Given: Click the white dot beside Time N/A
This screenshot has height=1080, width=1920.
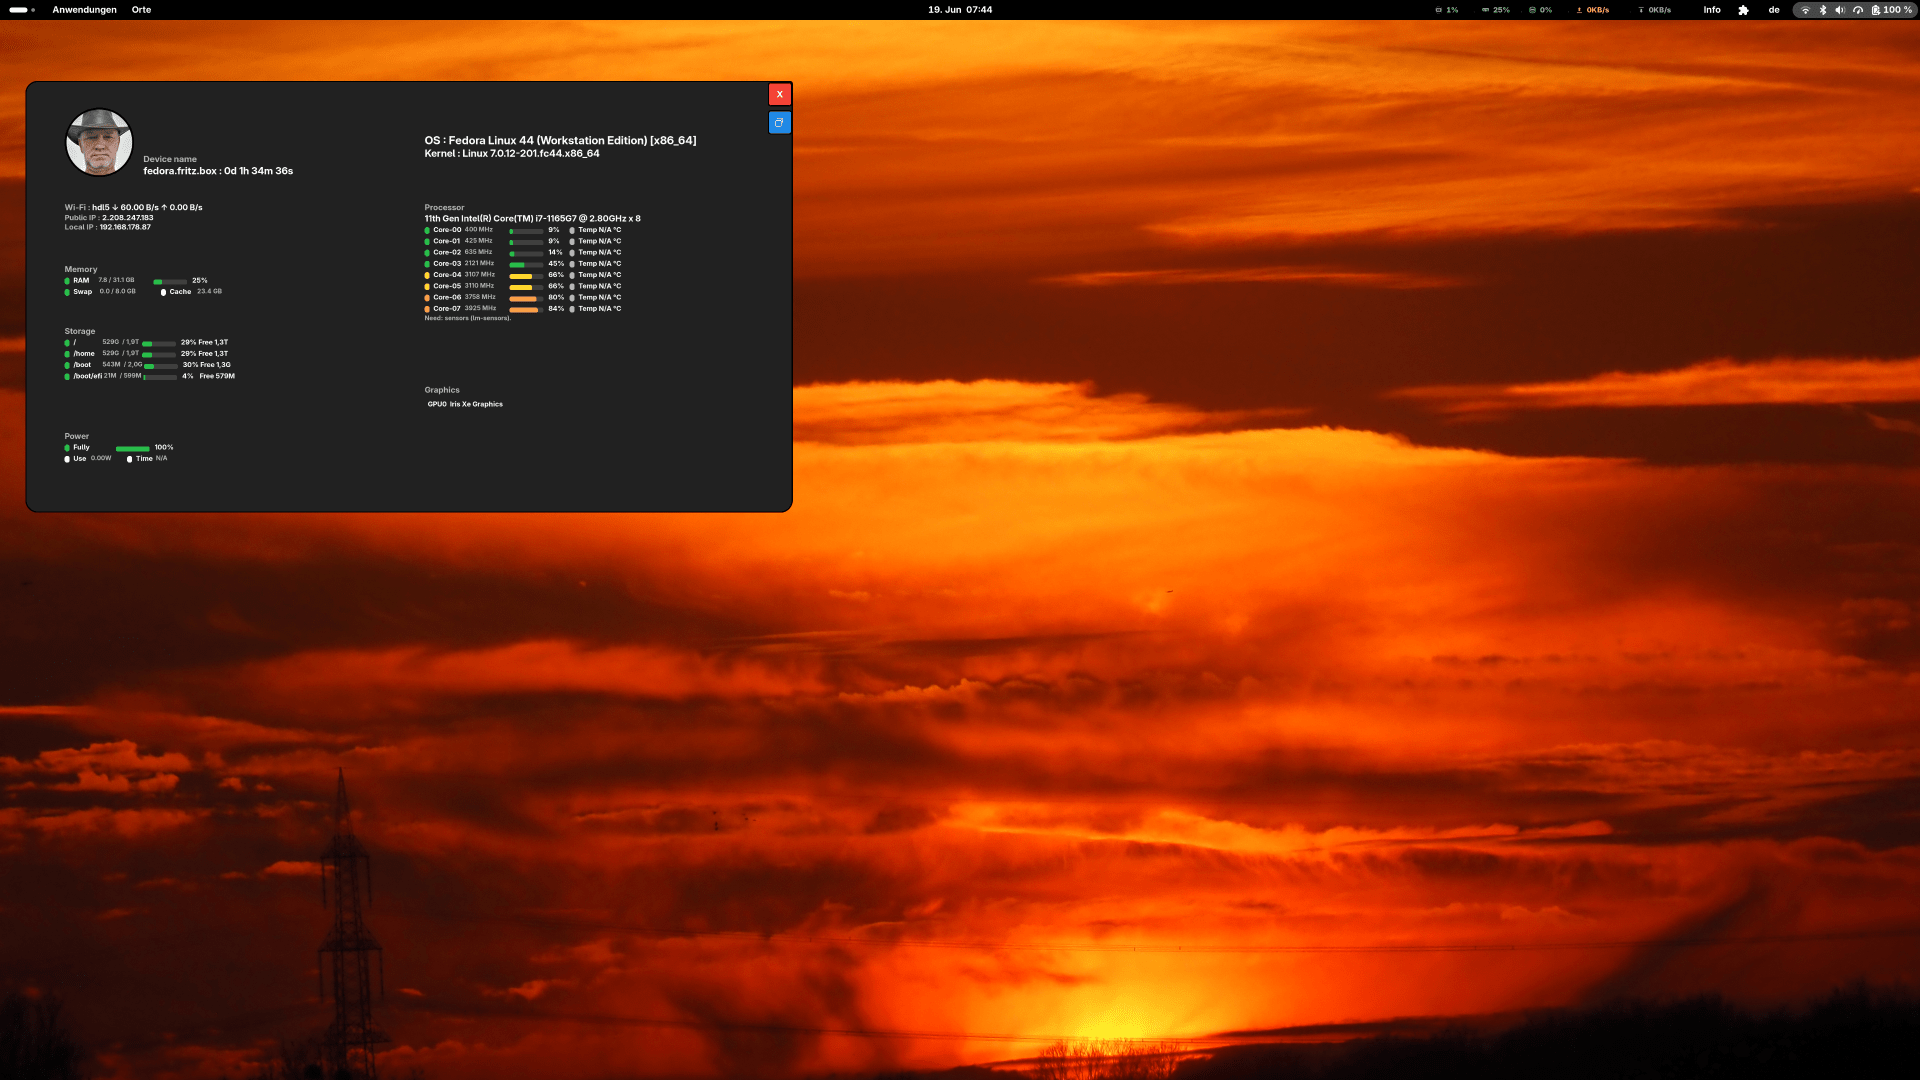Looking at the screenshot, I should tap(129, 459).
